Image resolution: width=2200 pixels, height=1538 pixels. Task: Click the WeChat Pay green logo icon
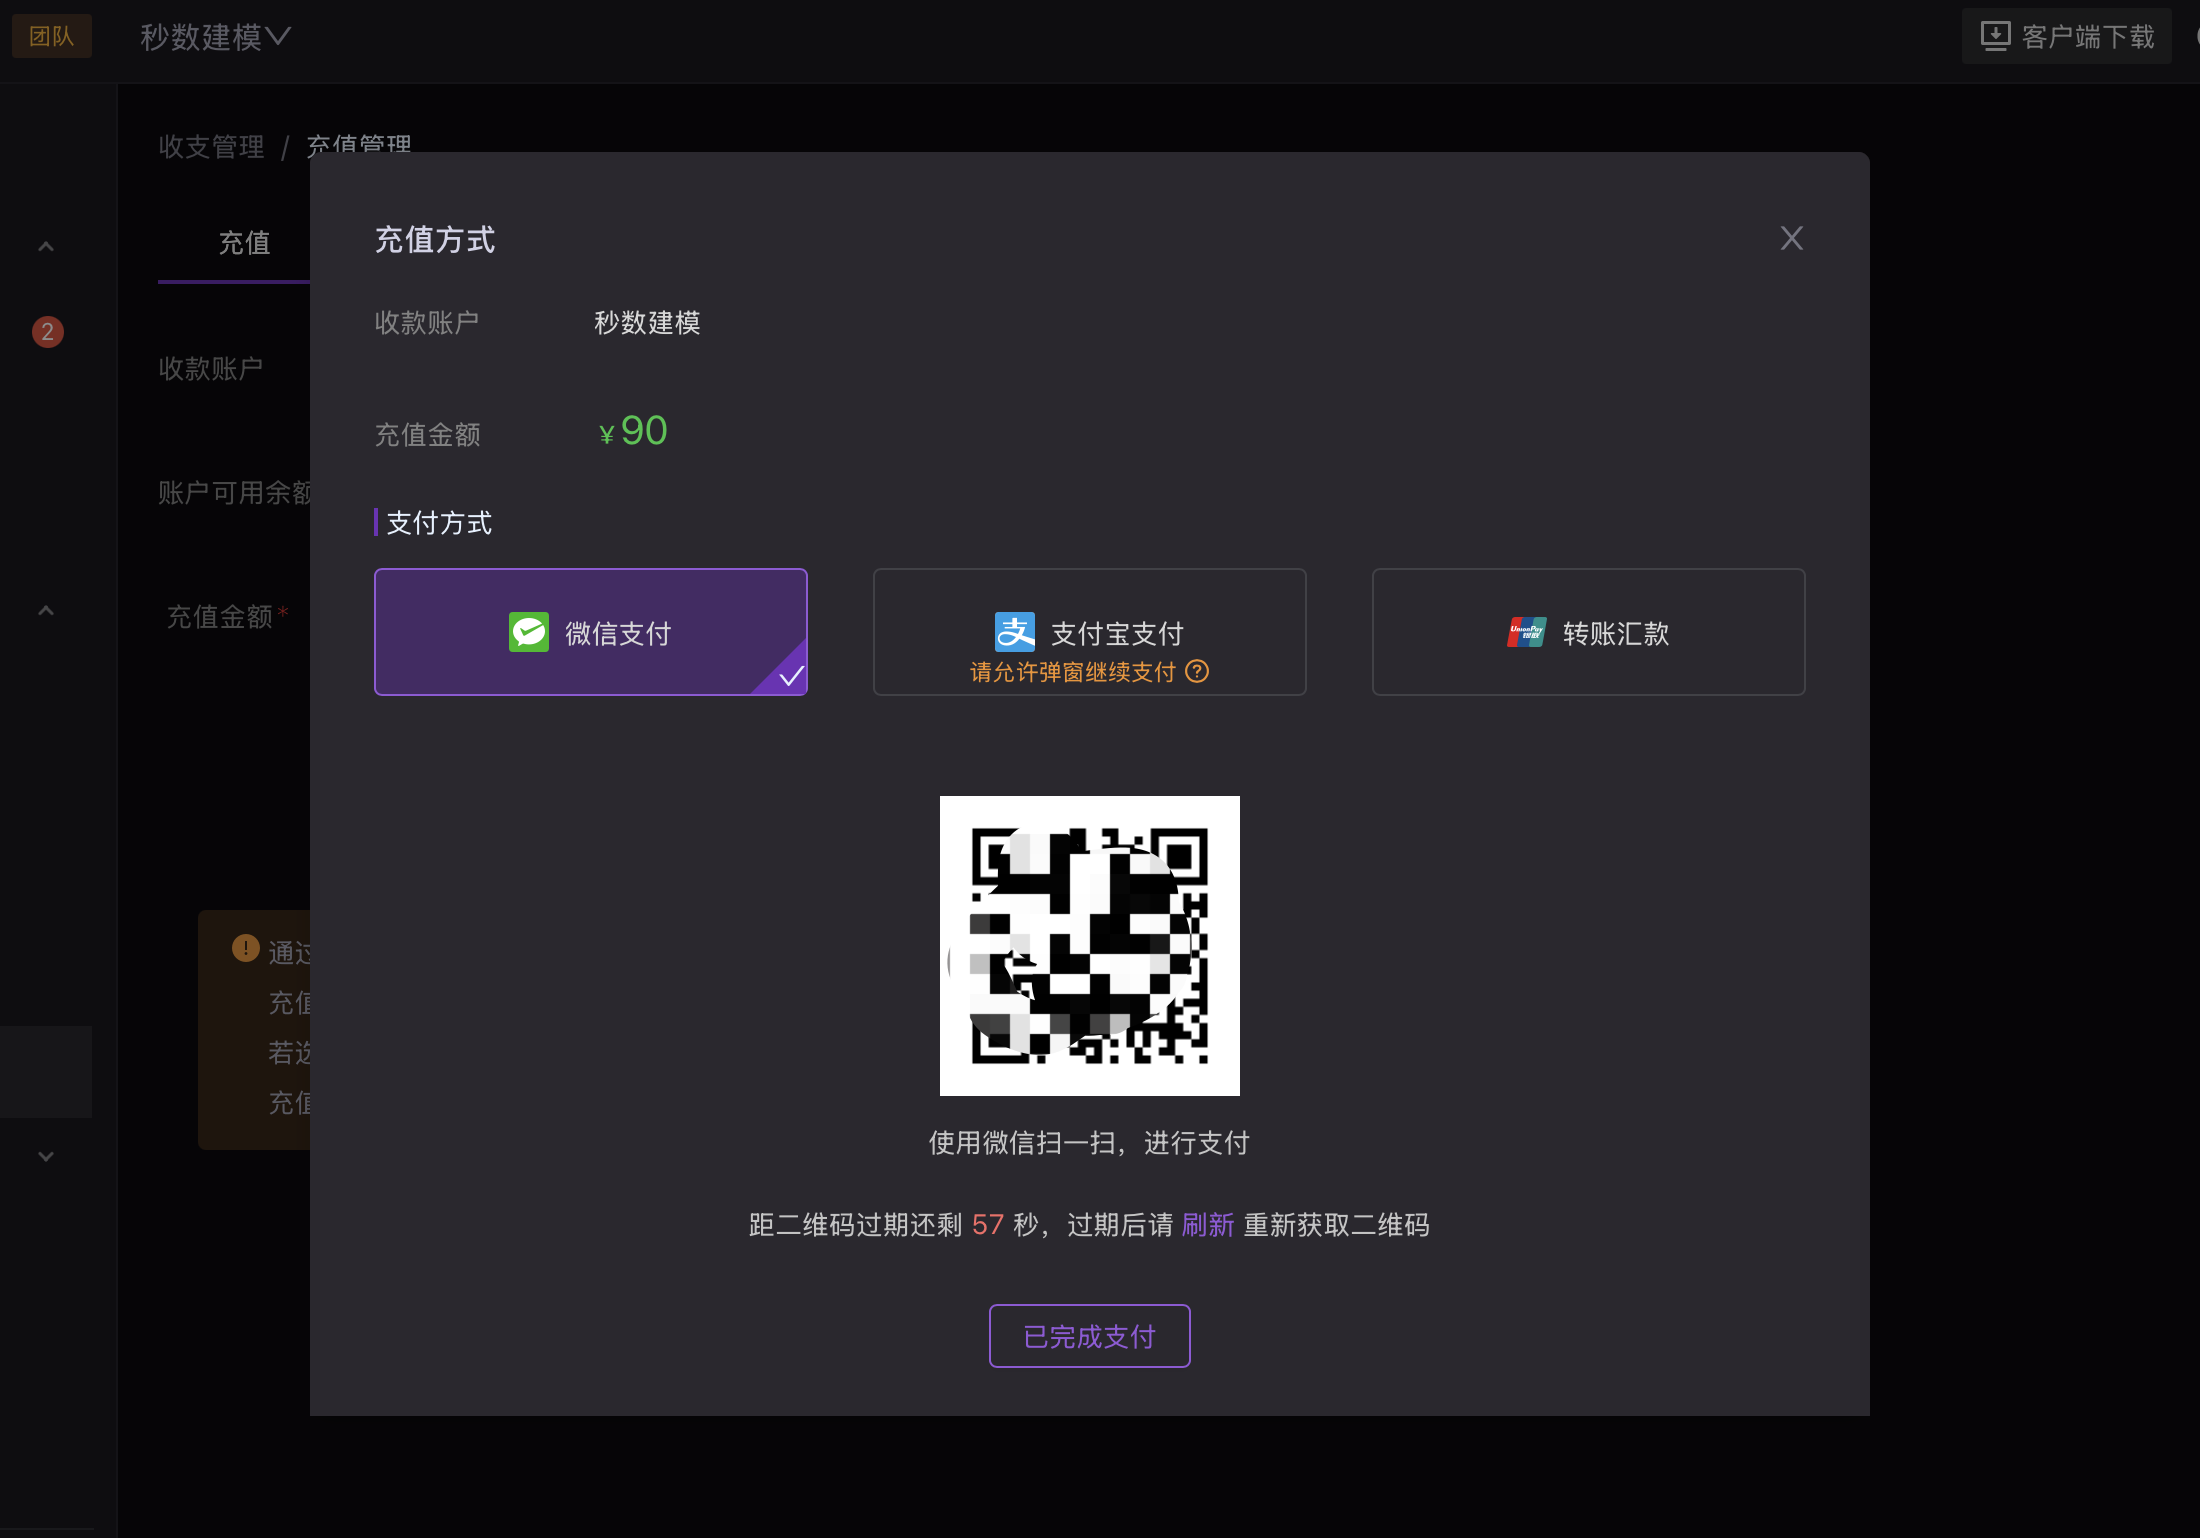pyautogui.click(x=529, y=632)
